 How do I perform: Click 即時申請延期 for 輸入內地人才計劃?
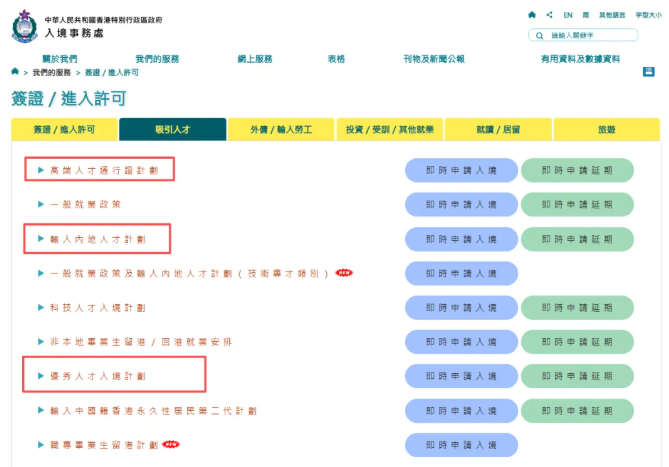pyautogui.click(x=577, y=239)
